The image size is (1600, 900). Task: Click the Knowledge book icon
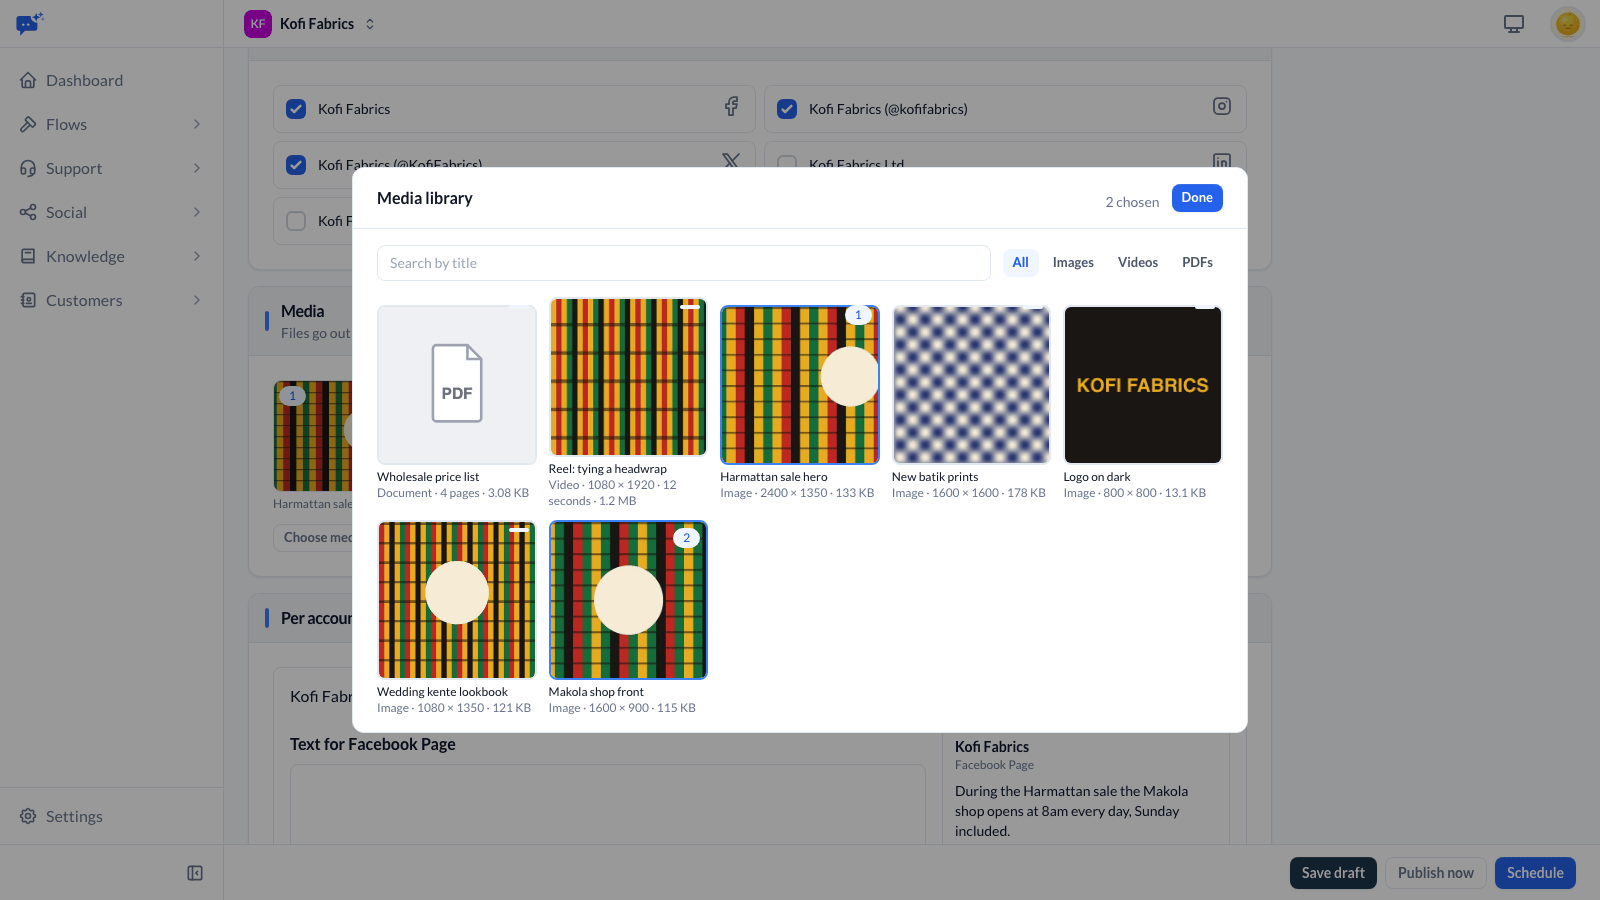click(x=28, y=256)
